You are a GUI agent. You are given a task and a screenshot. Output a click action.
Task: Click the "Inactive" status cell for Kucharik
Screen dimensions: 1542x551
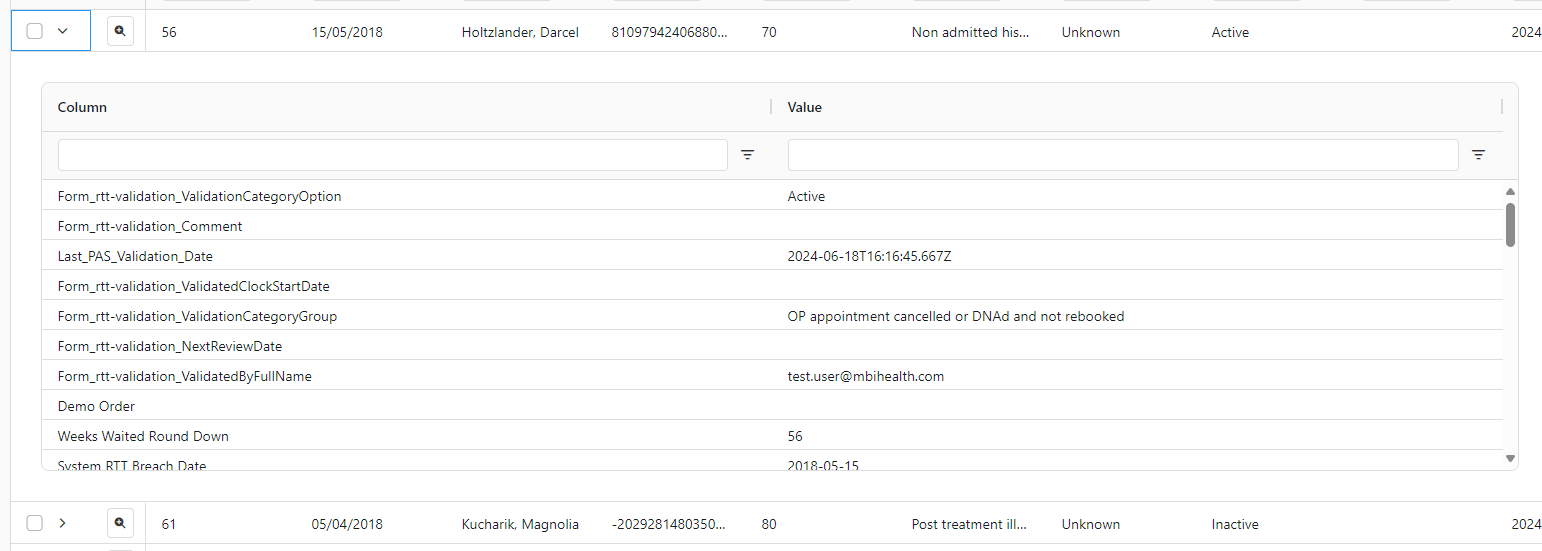1234,524
